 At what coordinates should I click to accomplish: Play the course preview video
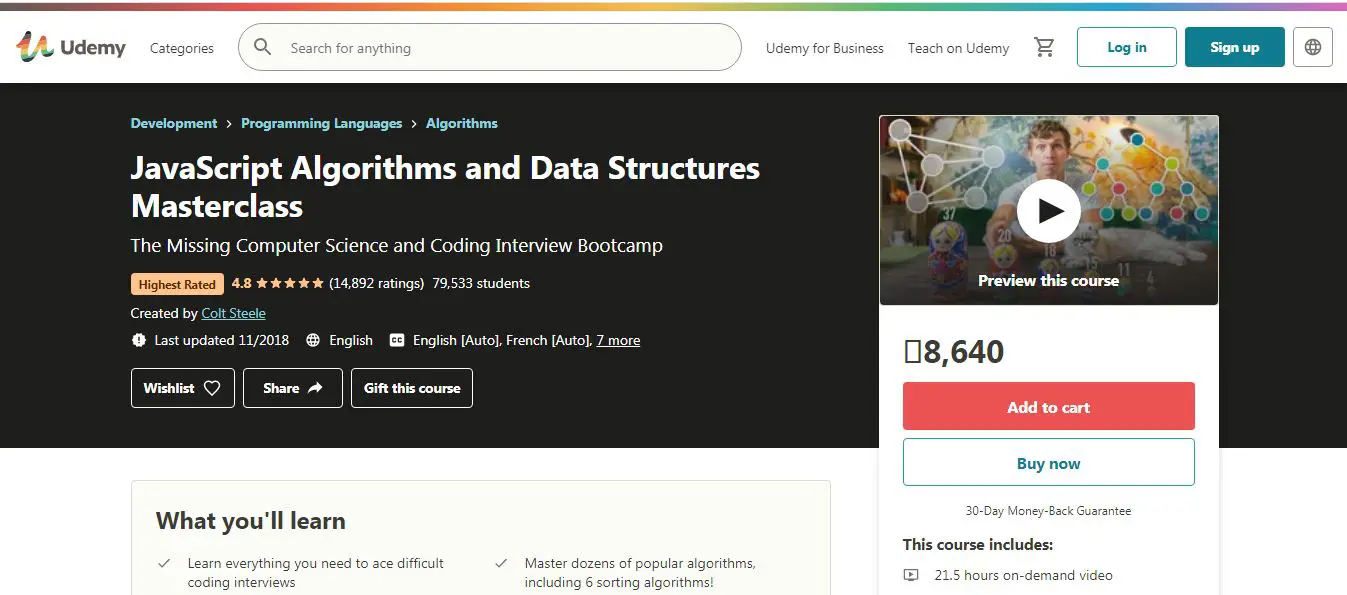(x=1048, y=211)
